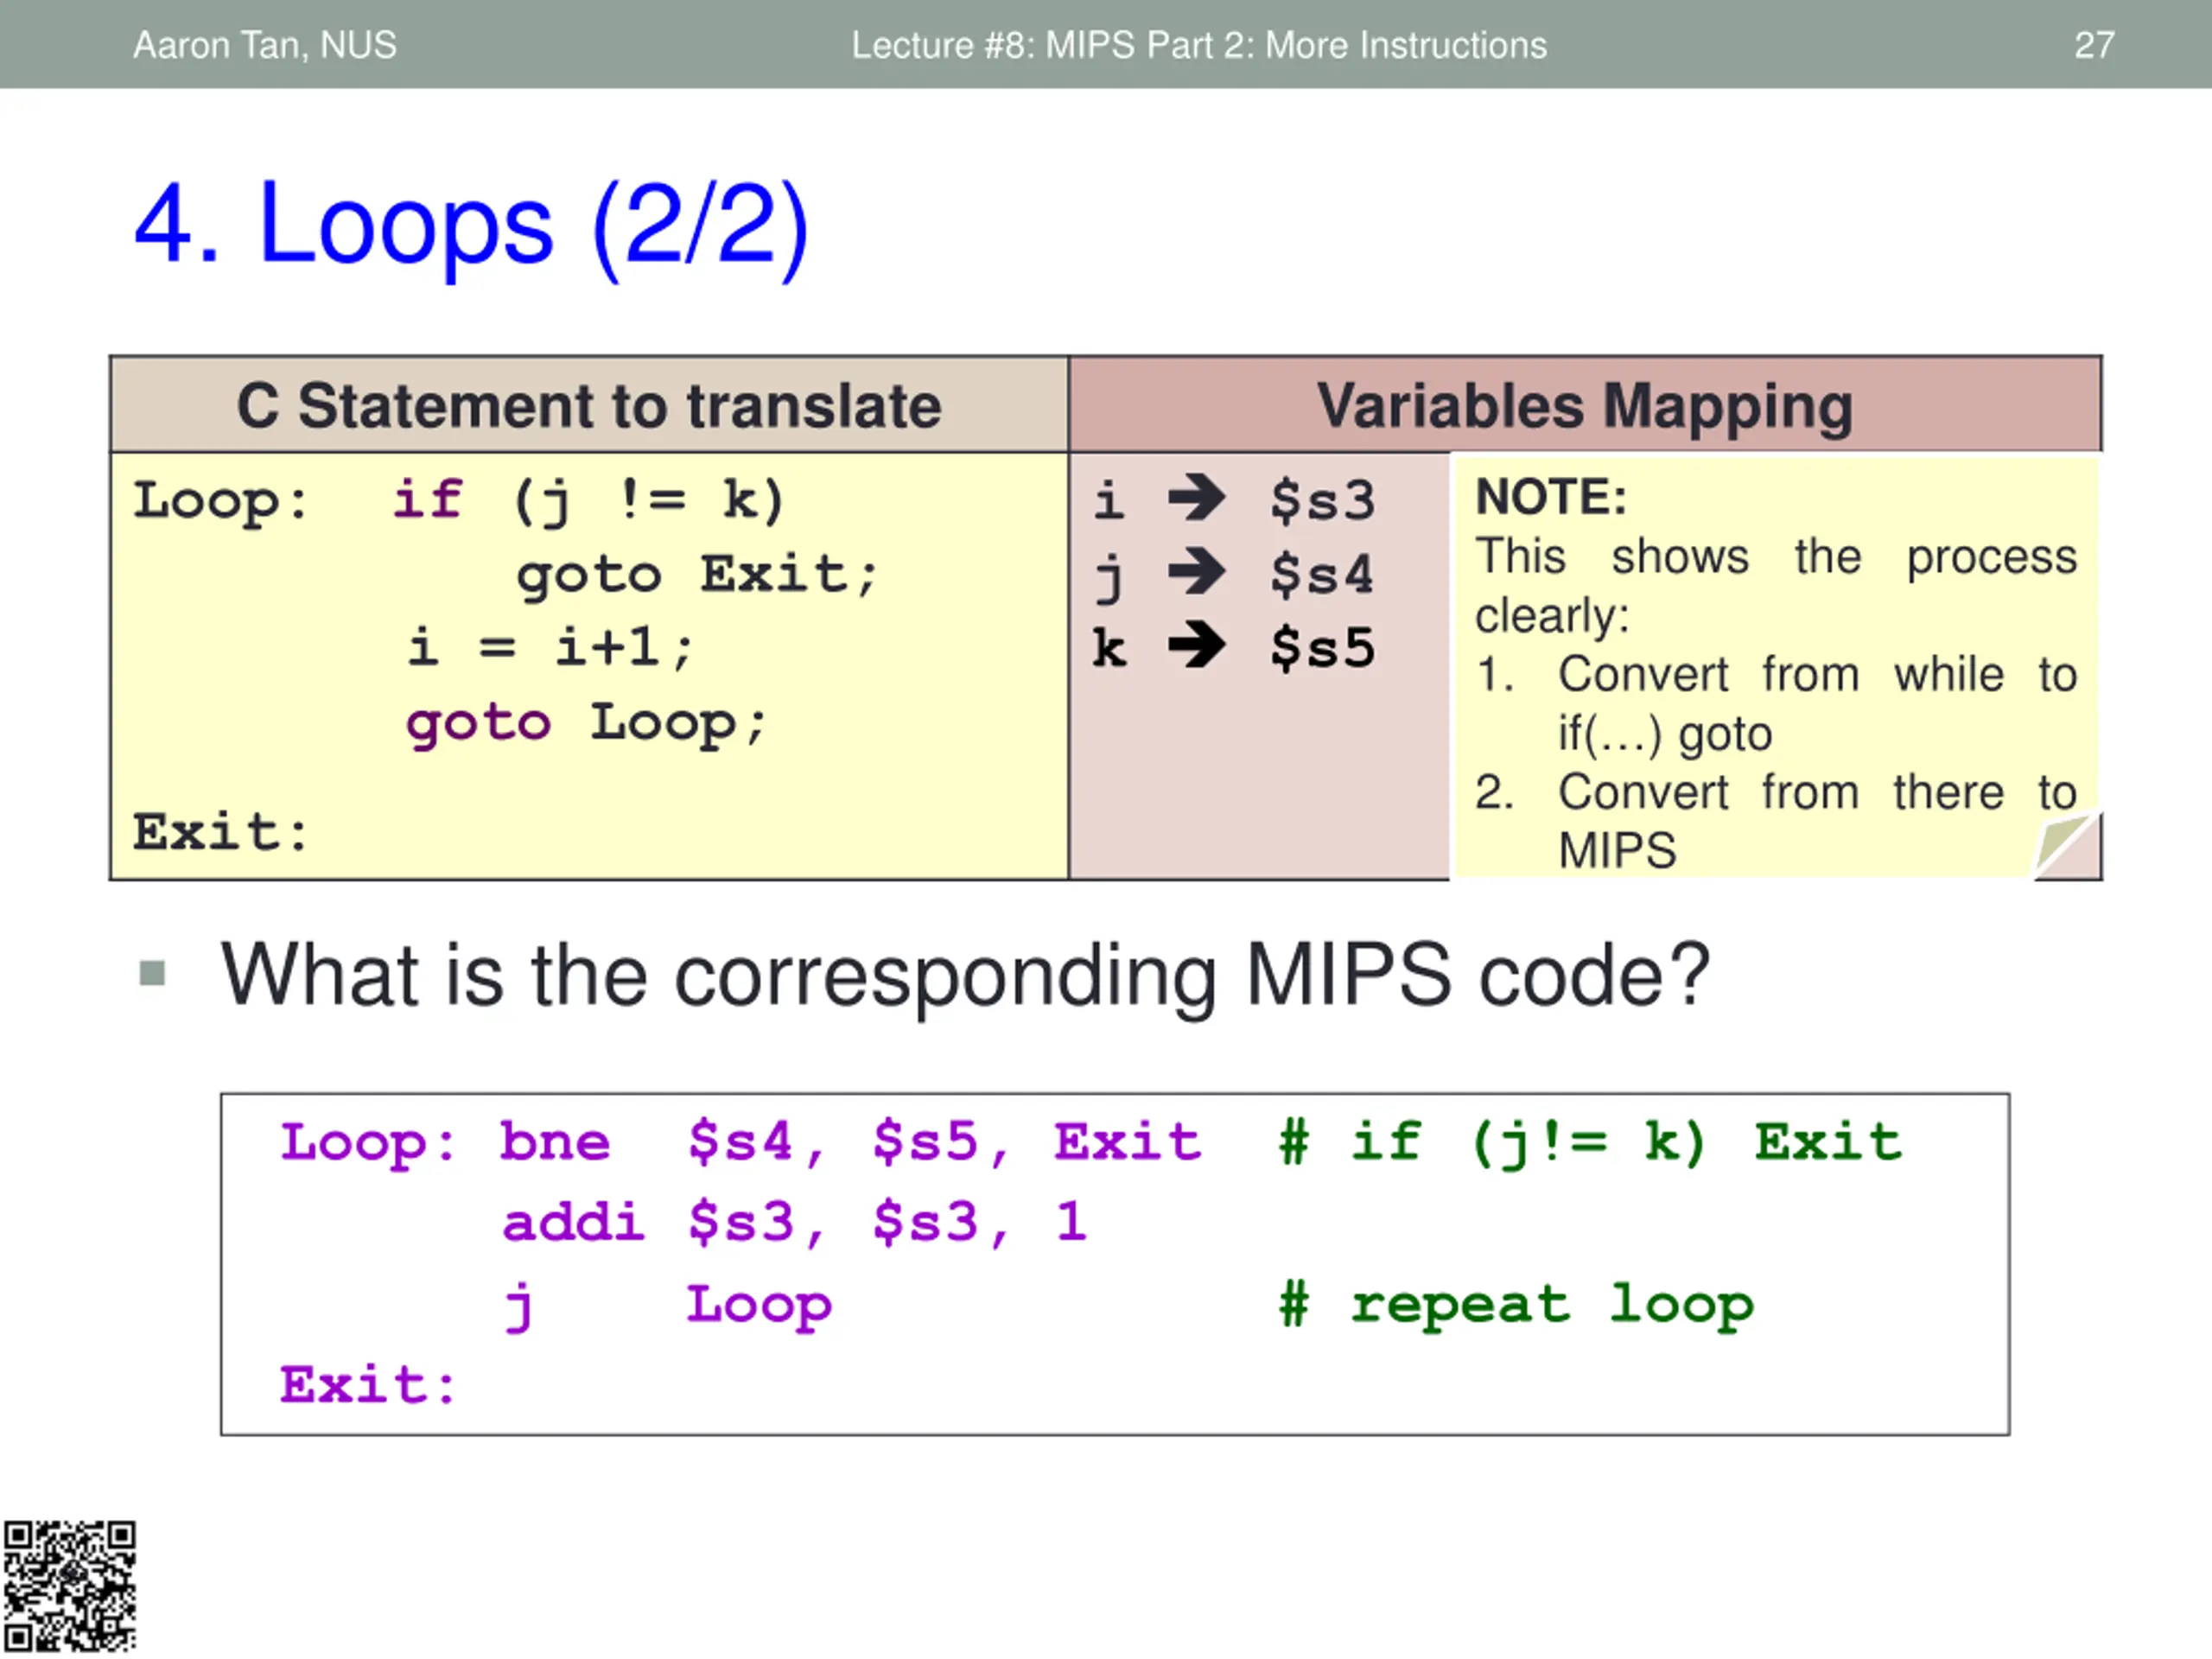
Task: Click the $s3 register mapping
Action: [1322, 499]
